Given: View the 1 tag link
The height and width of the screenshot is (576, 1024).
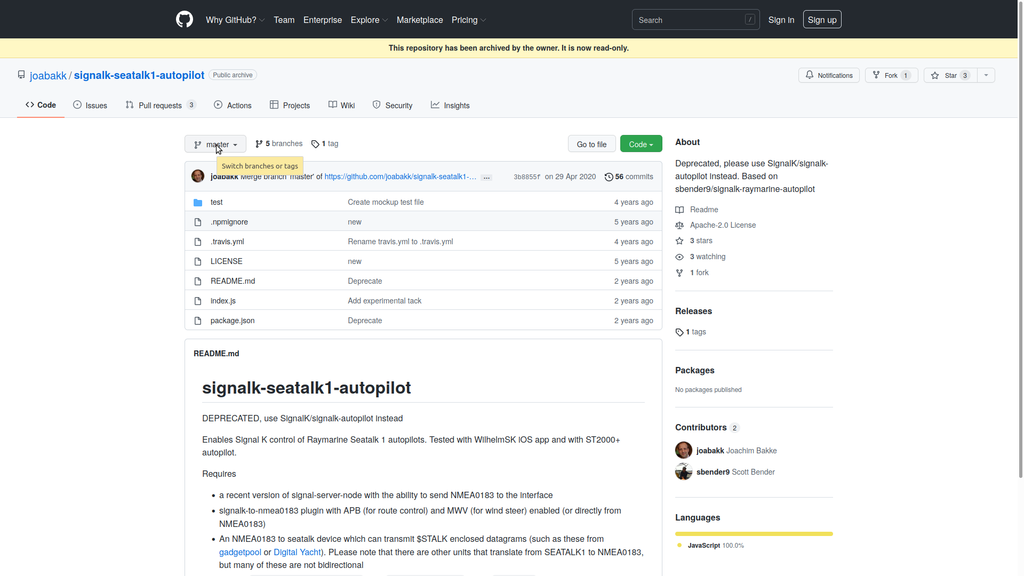Looking at the screenshot, I should (x=325, y=144).
